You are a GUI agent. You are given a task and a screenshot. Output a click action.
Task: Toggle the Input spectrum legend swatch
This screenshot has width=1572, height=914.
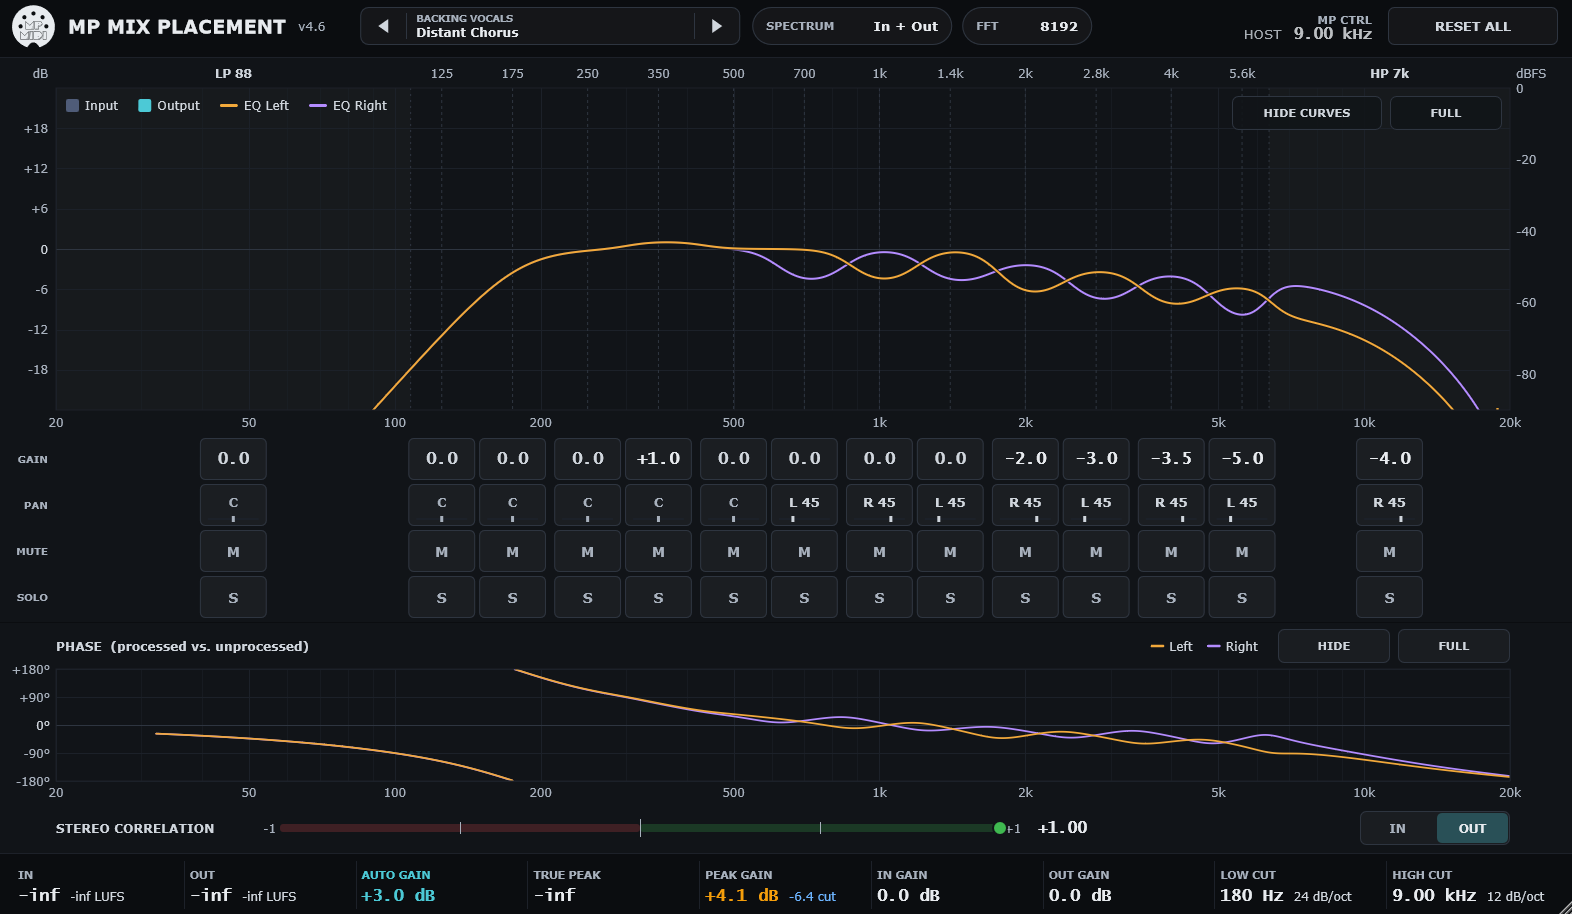73,105
